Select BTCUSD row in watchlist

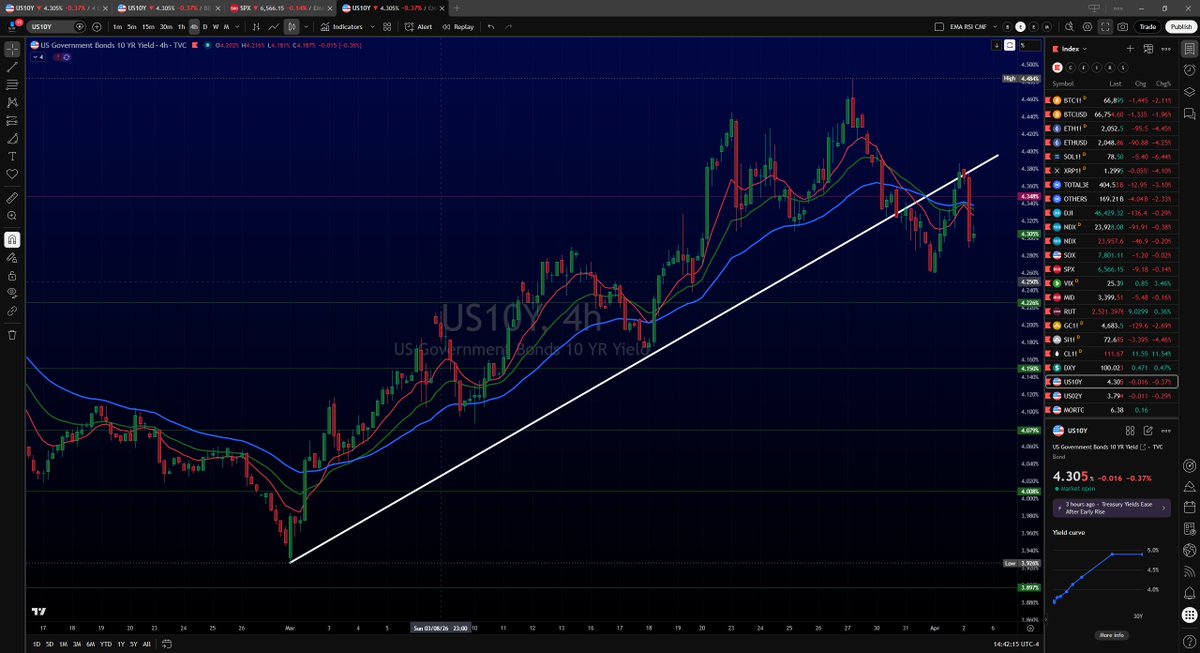(x=1111, y=114)
